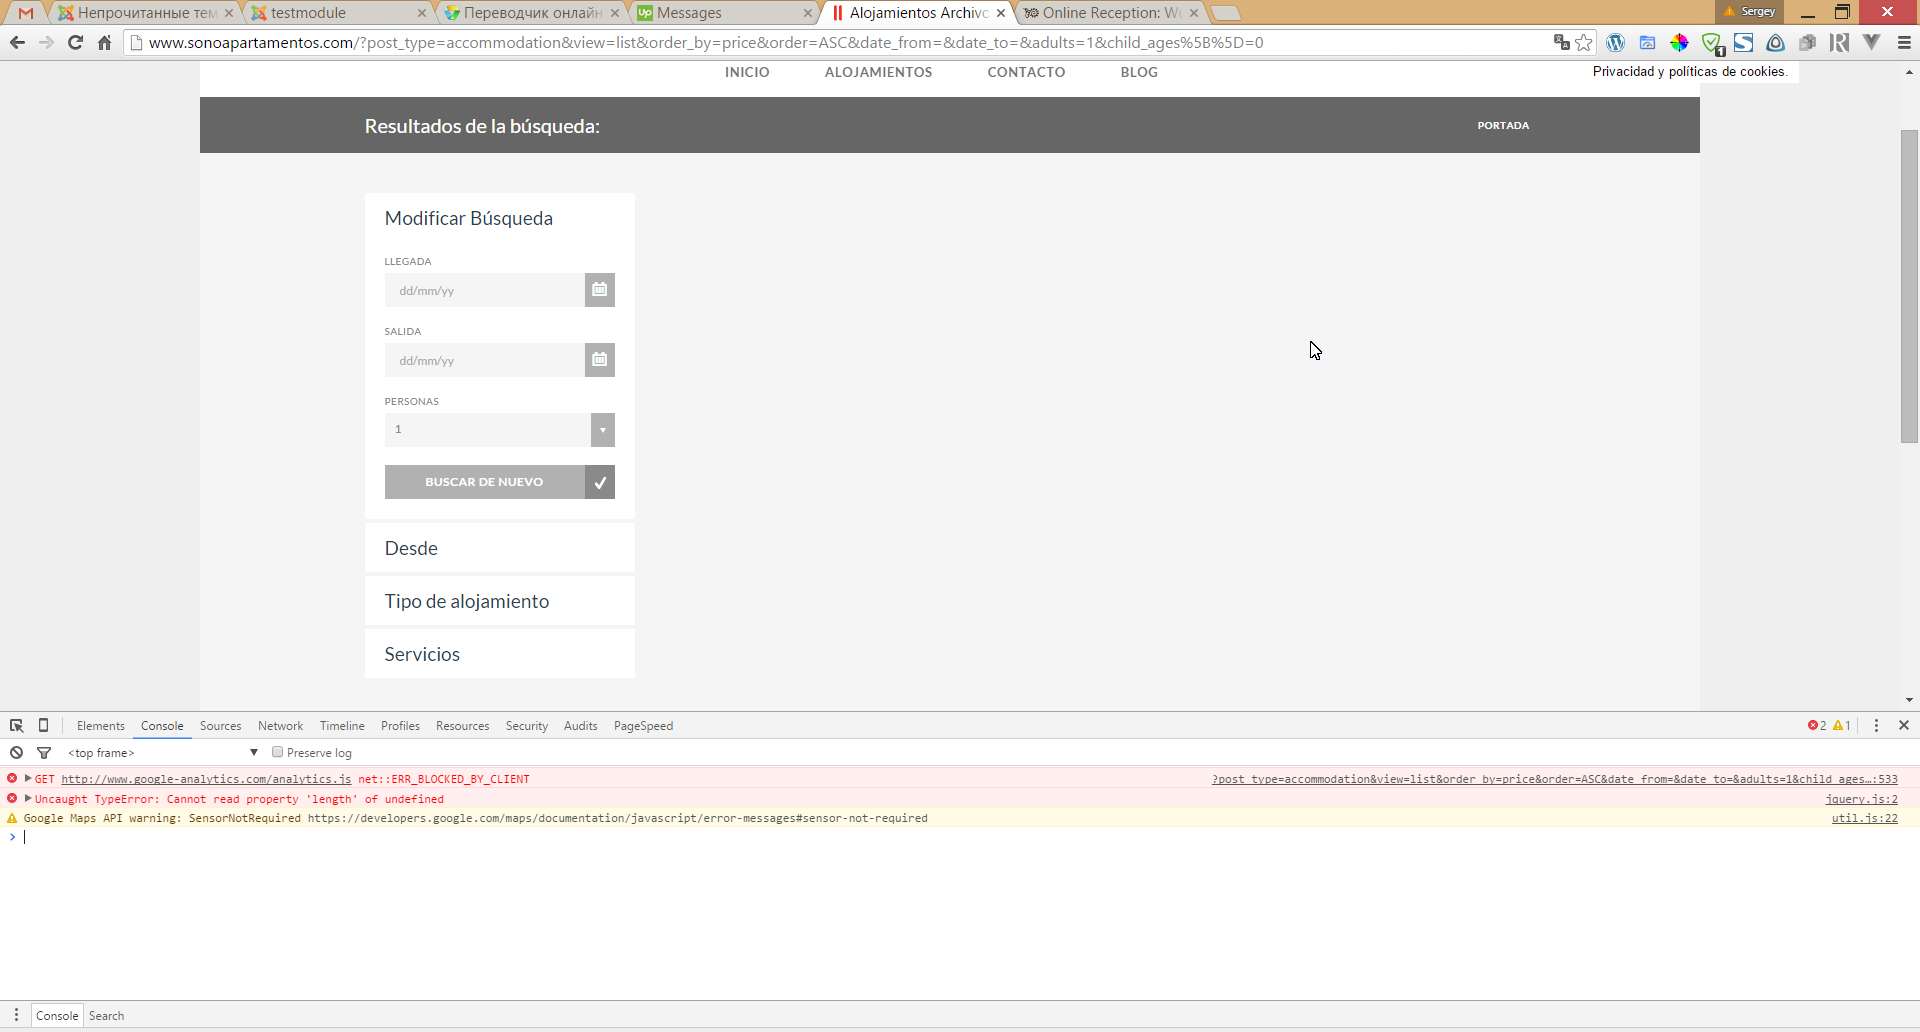Screen dimensions: 1920x1032
Task: Click the Llegada date input field
Action: point(485,290)
